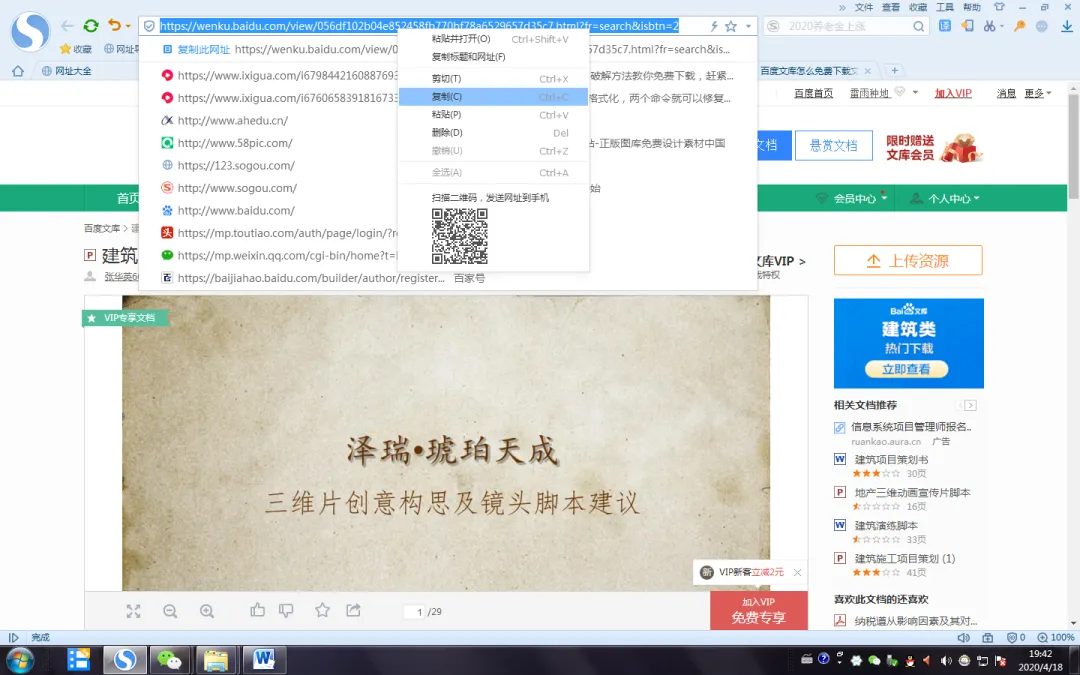Open Word from the taskbar
This screenshot has width=1080, height=675.
coord(264,660)
